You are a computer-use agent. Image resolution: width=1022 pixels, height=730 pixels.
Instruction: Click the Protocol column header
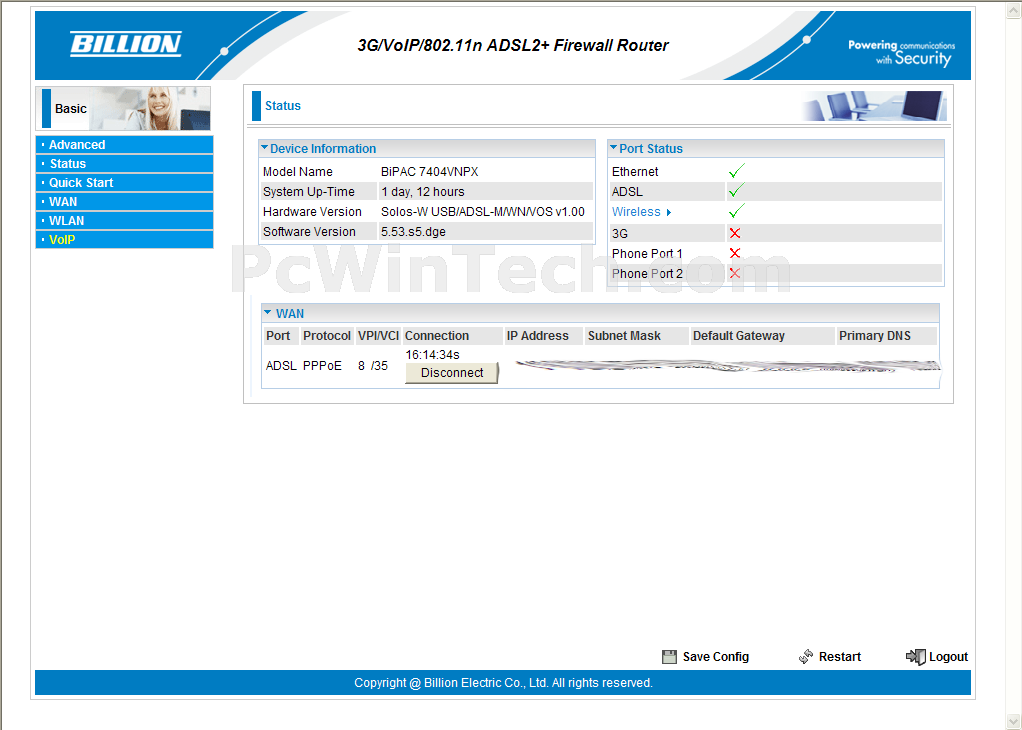[x=327, y=336]
